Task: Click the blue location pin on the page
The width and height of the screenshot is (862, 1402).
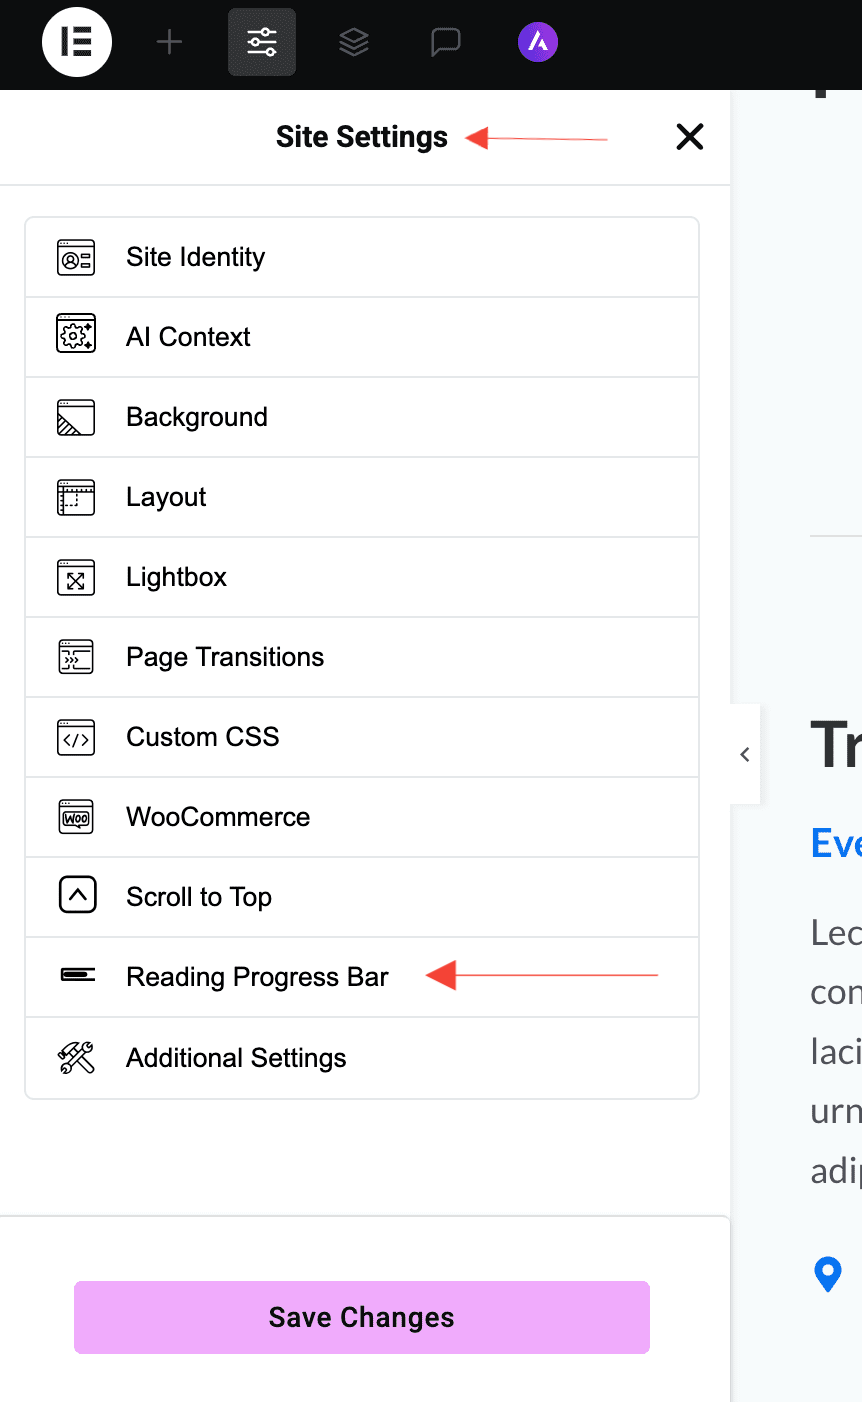Action: point(827,1274)
